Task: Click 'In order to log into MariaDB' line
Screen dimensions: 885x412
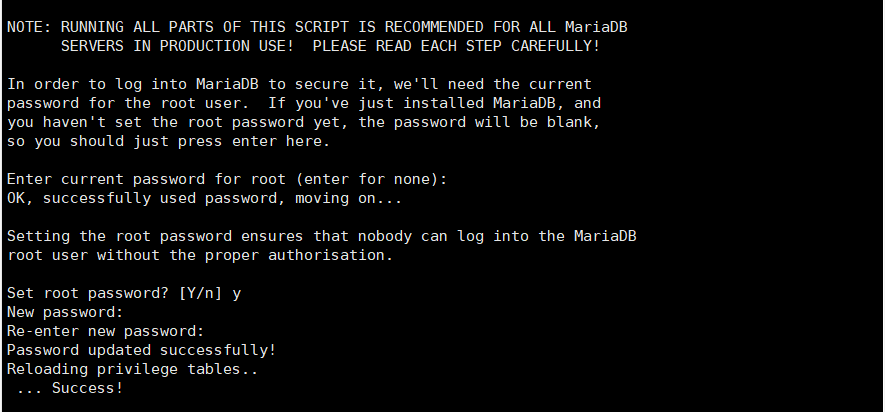Action: (299, 85)
